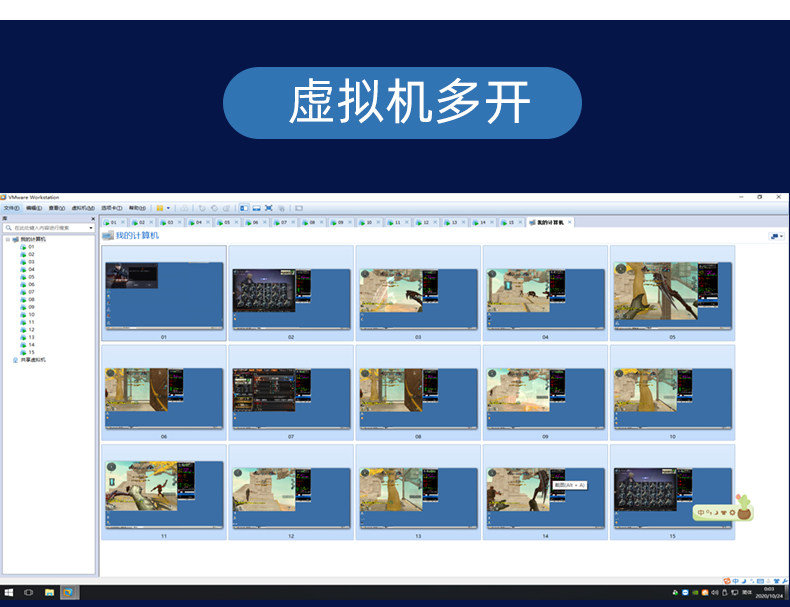Open the power options dropdown arrow
This screenshot has width=790, height=607.
pyautogui.click(x=168, y=208)
